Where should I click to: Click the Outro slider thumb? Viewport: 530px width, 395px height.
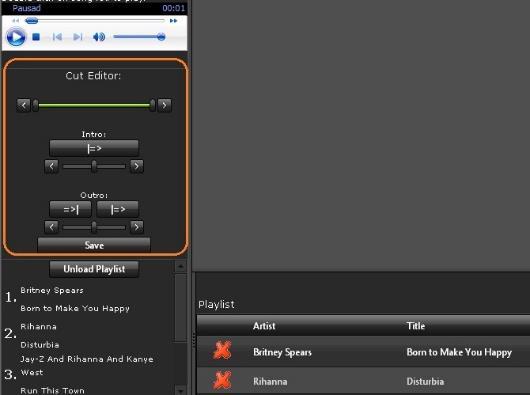(94, 227)
